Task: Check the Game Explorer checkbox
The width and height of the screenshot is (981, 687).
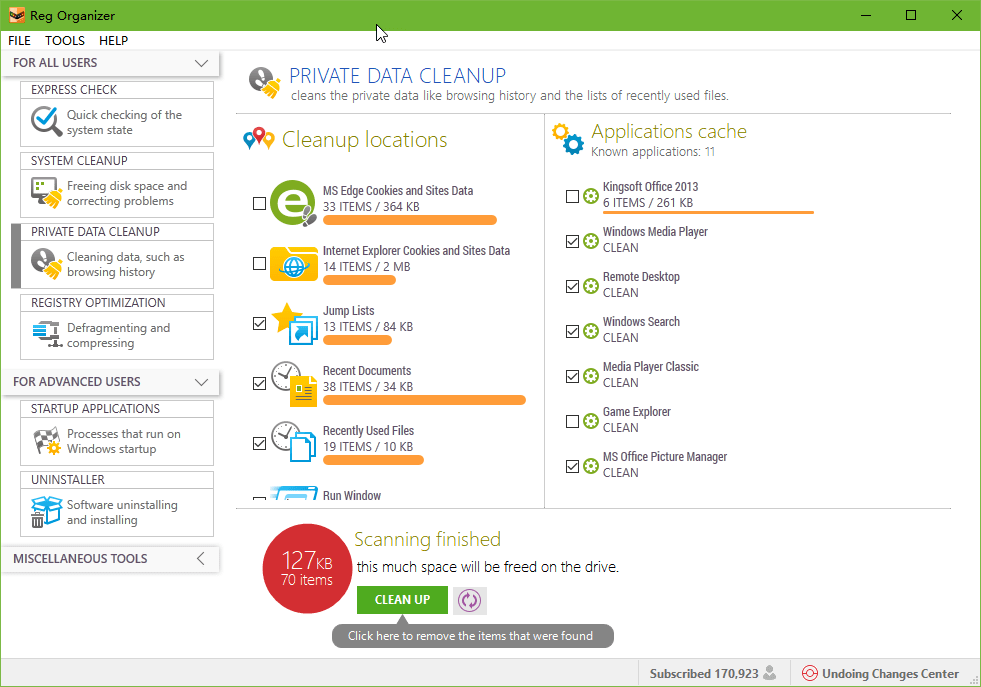Action: tap(572, 421)
